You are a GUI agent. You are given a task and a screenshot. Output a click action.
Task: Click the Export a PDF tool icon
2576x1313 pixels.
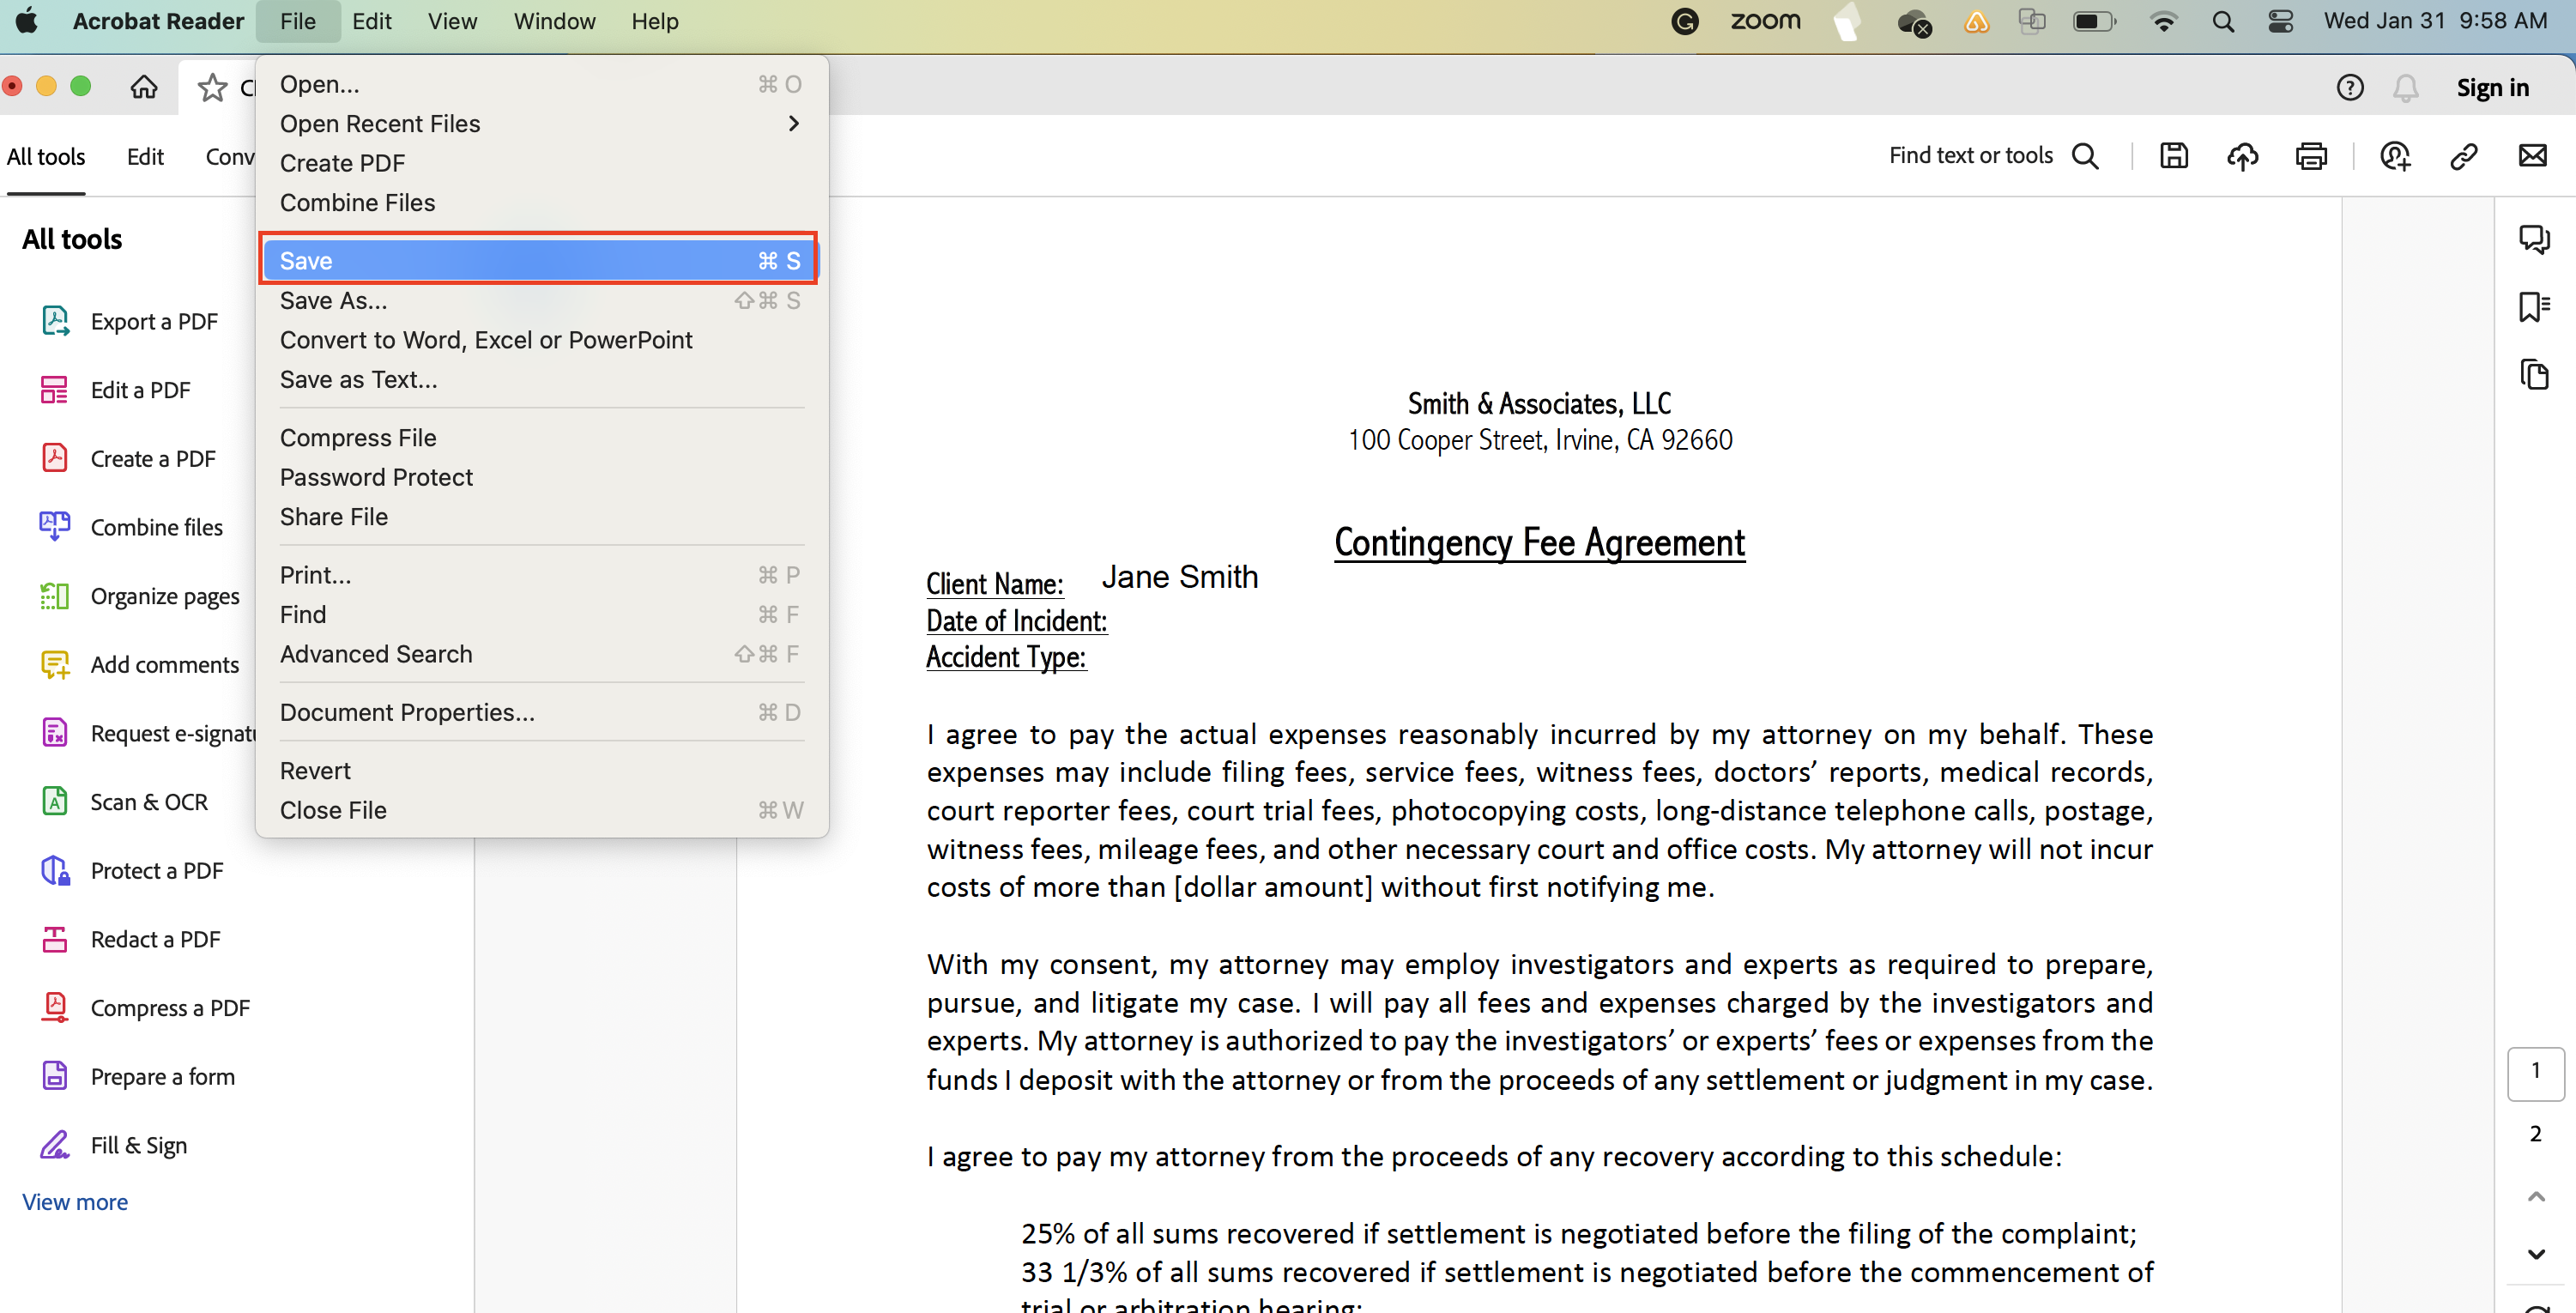coord(55,321)
